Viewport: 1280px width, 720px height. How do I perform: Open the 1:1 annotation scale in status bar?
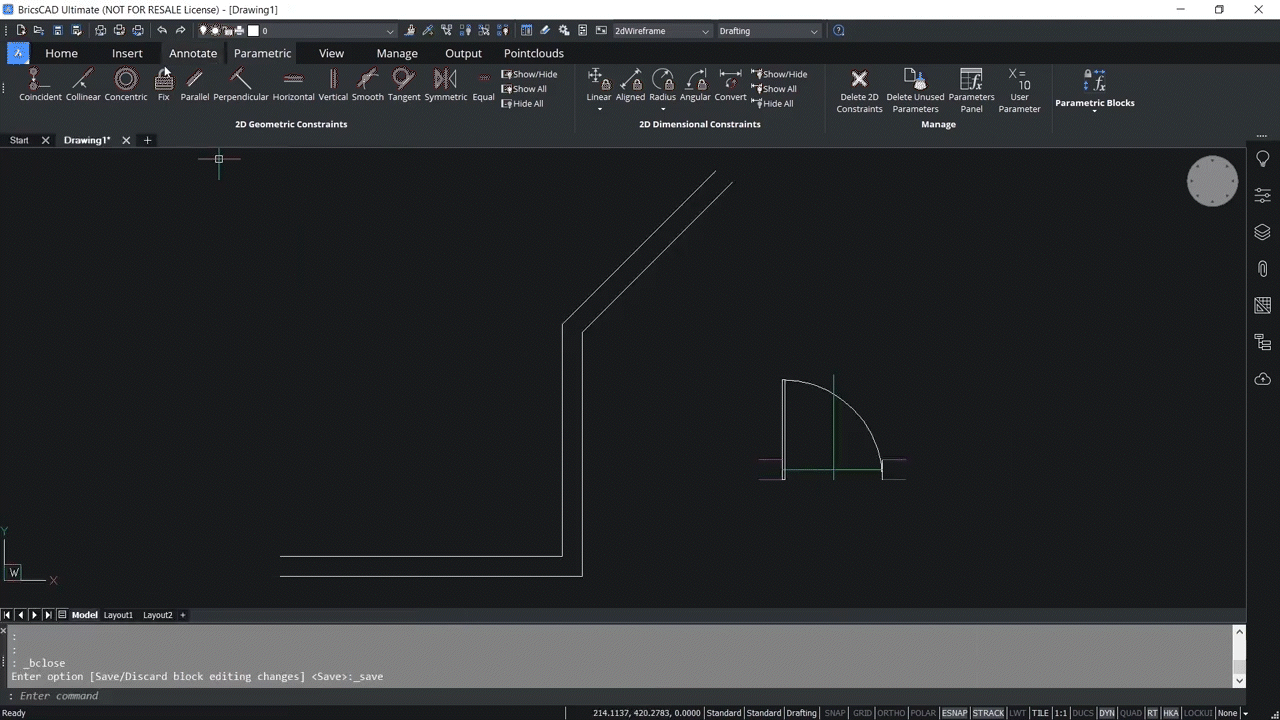(1061, 713)
